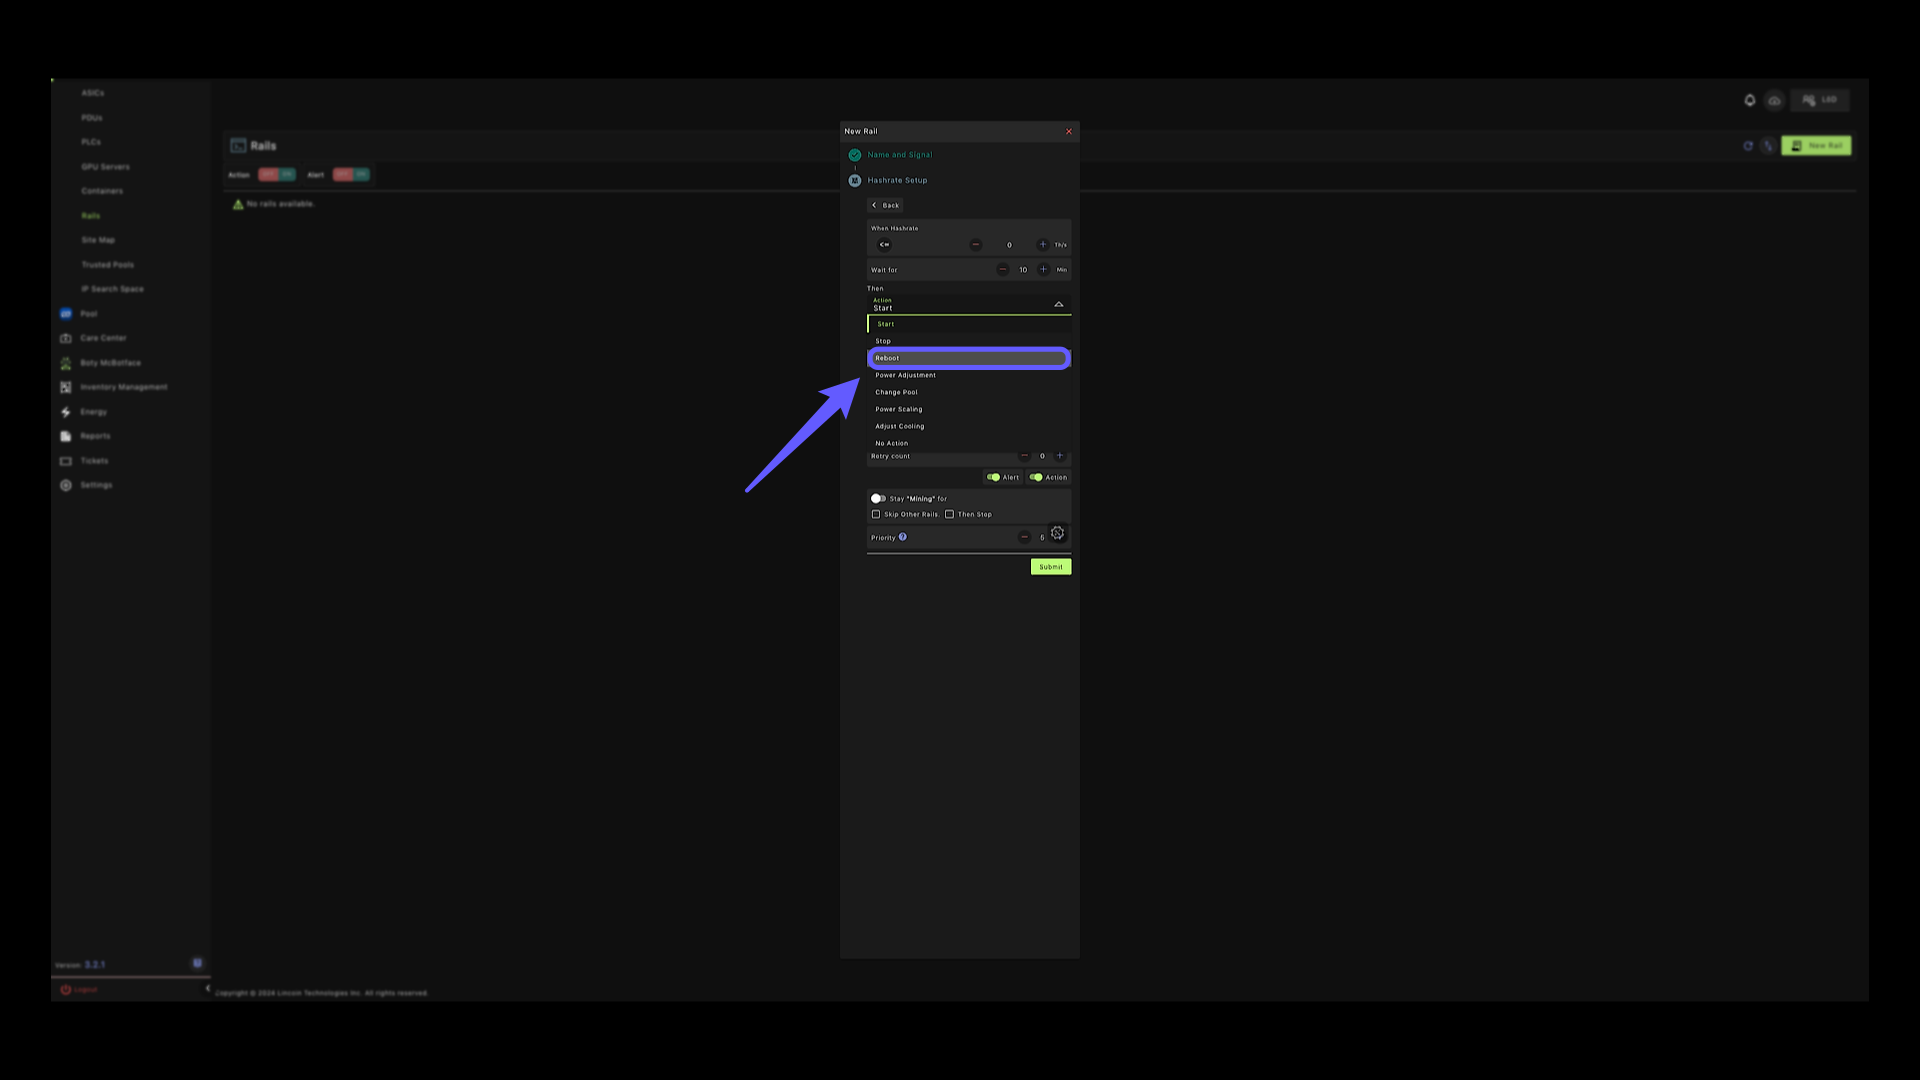Image resolution: width=1920 pixels, height=1080 pixels.
Task: Click the Tickets icon in sidebar
Action: (66, 461)
